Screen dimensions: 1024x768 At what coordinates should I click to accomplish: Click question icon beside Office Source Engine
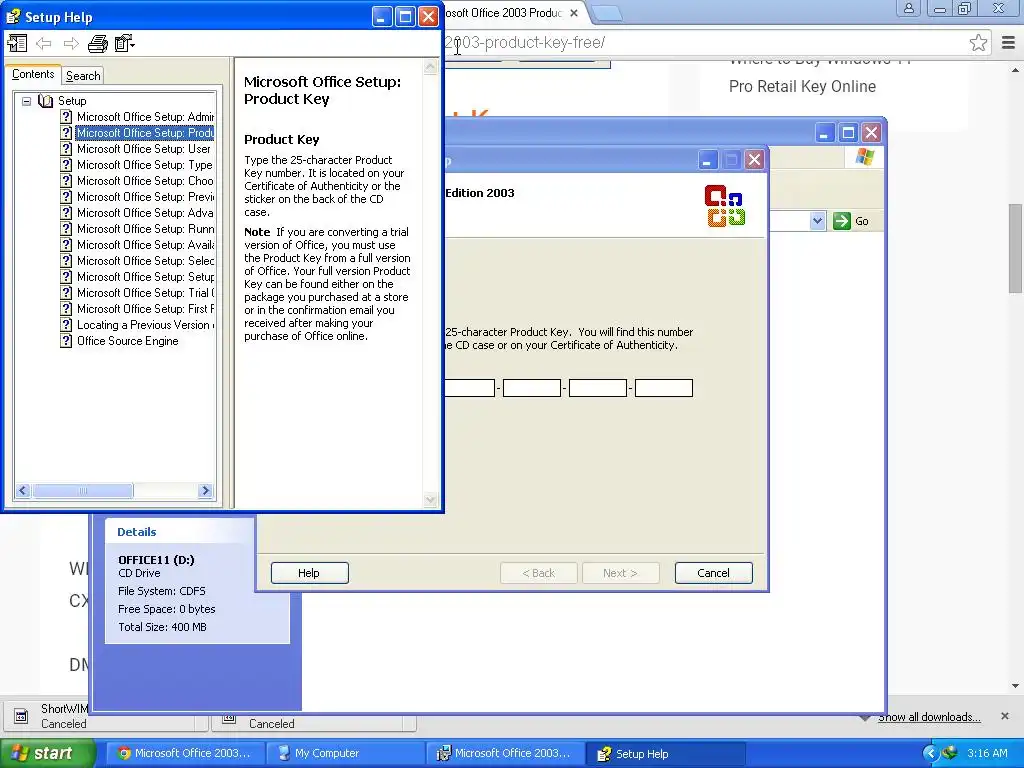(66, 341)
